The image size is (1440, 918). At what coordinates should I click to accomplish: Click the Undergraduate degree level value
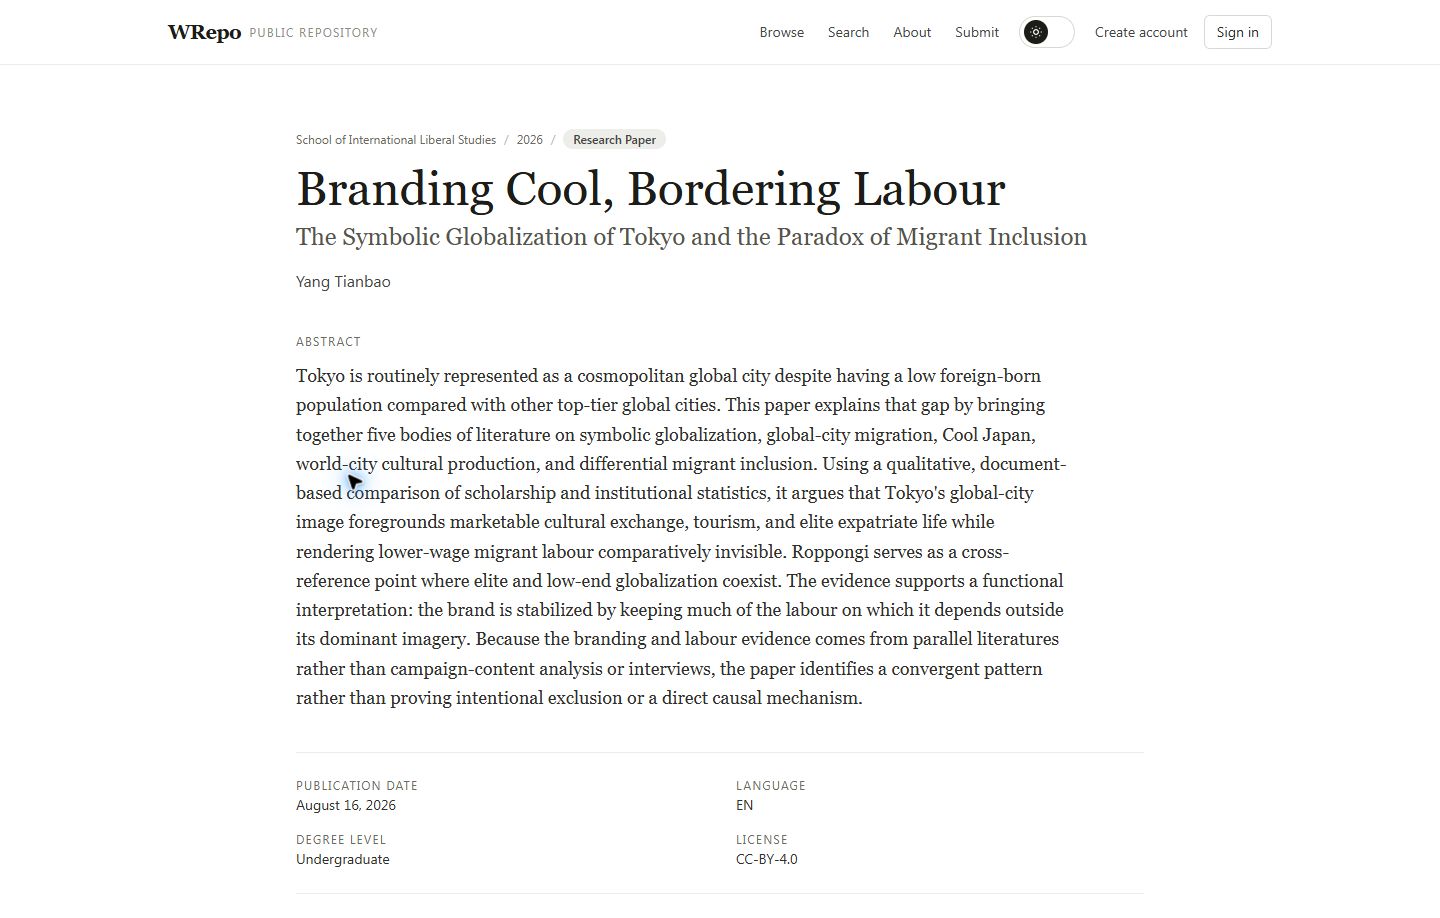[343, 859]
